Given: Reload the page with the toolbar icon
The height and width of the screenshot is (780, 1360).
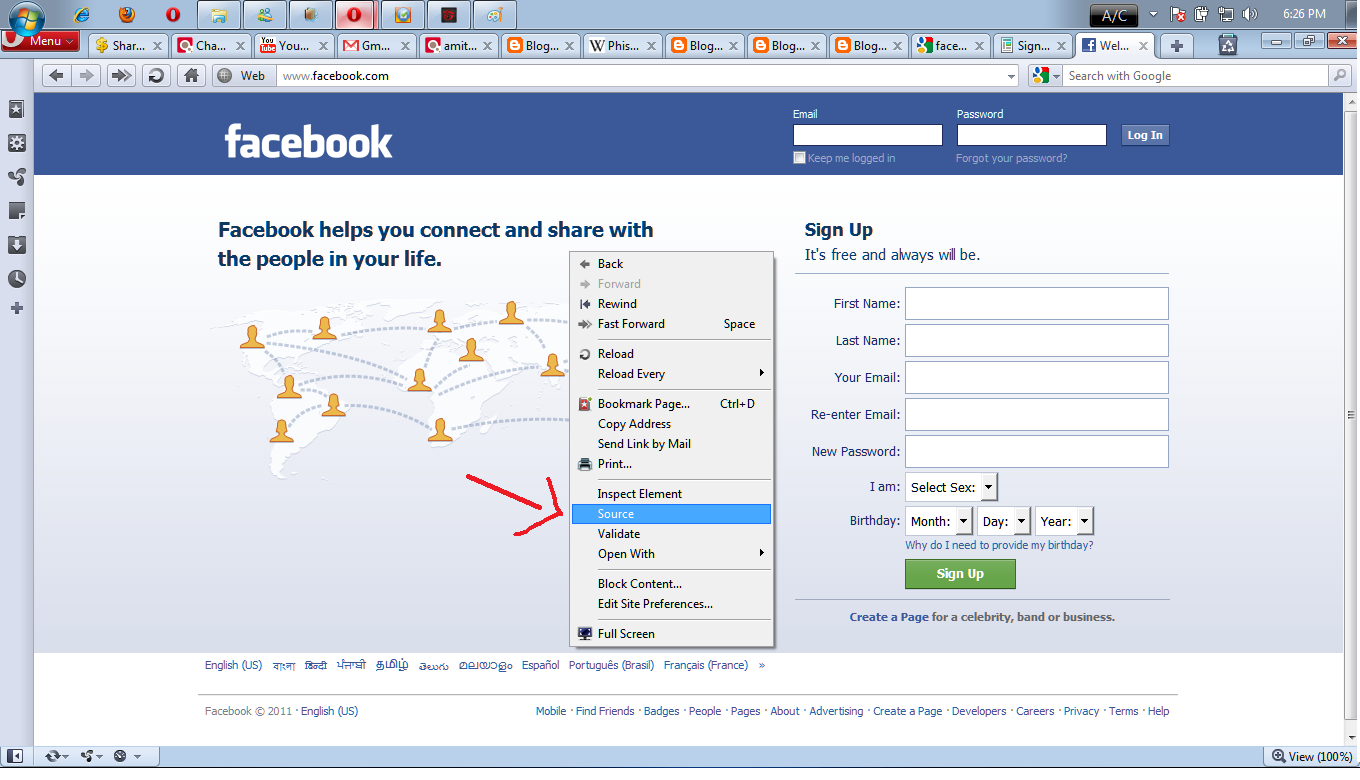Looking at the screenshot, I should [155, 76].
